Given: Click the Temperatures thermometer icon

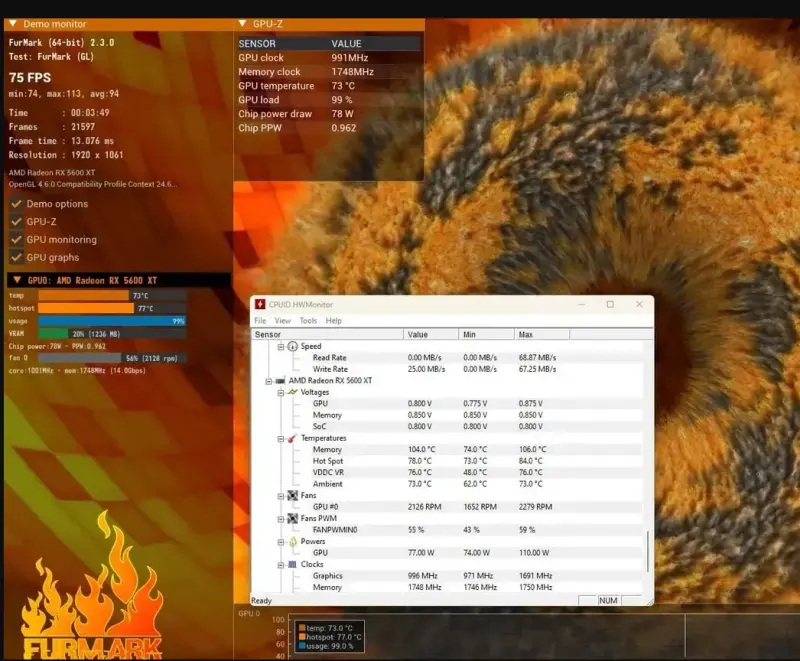Looking at the screenshot, I should (x=292, y=438).
